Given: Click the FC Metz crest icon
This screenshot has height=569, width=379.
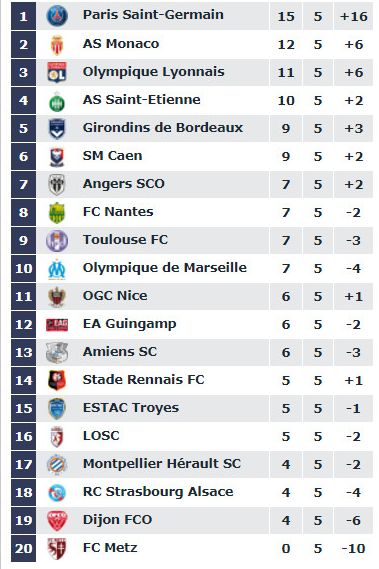Looking at the screenshot, I should point(57,548).
